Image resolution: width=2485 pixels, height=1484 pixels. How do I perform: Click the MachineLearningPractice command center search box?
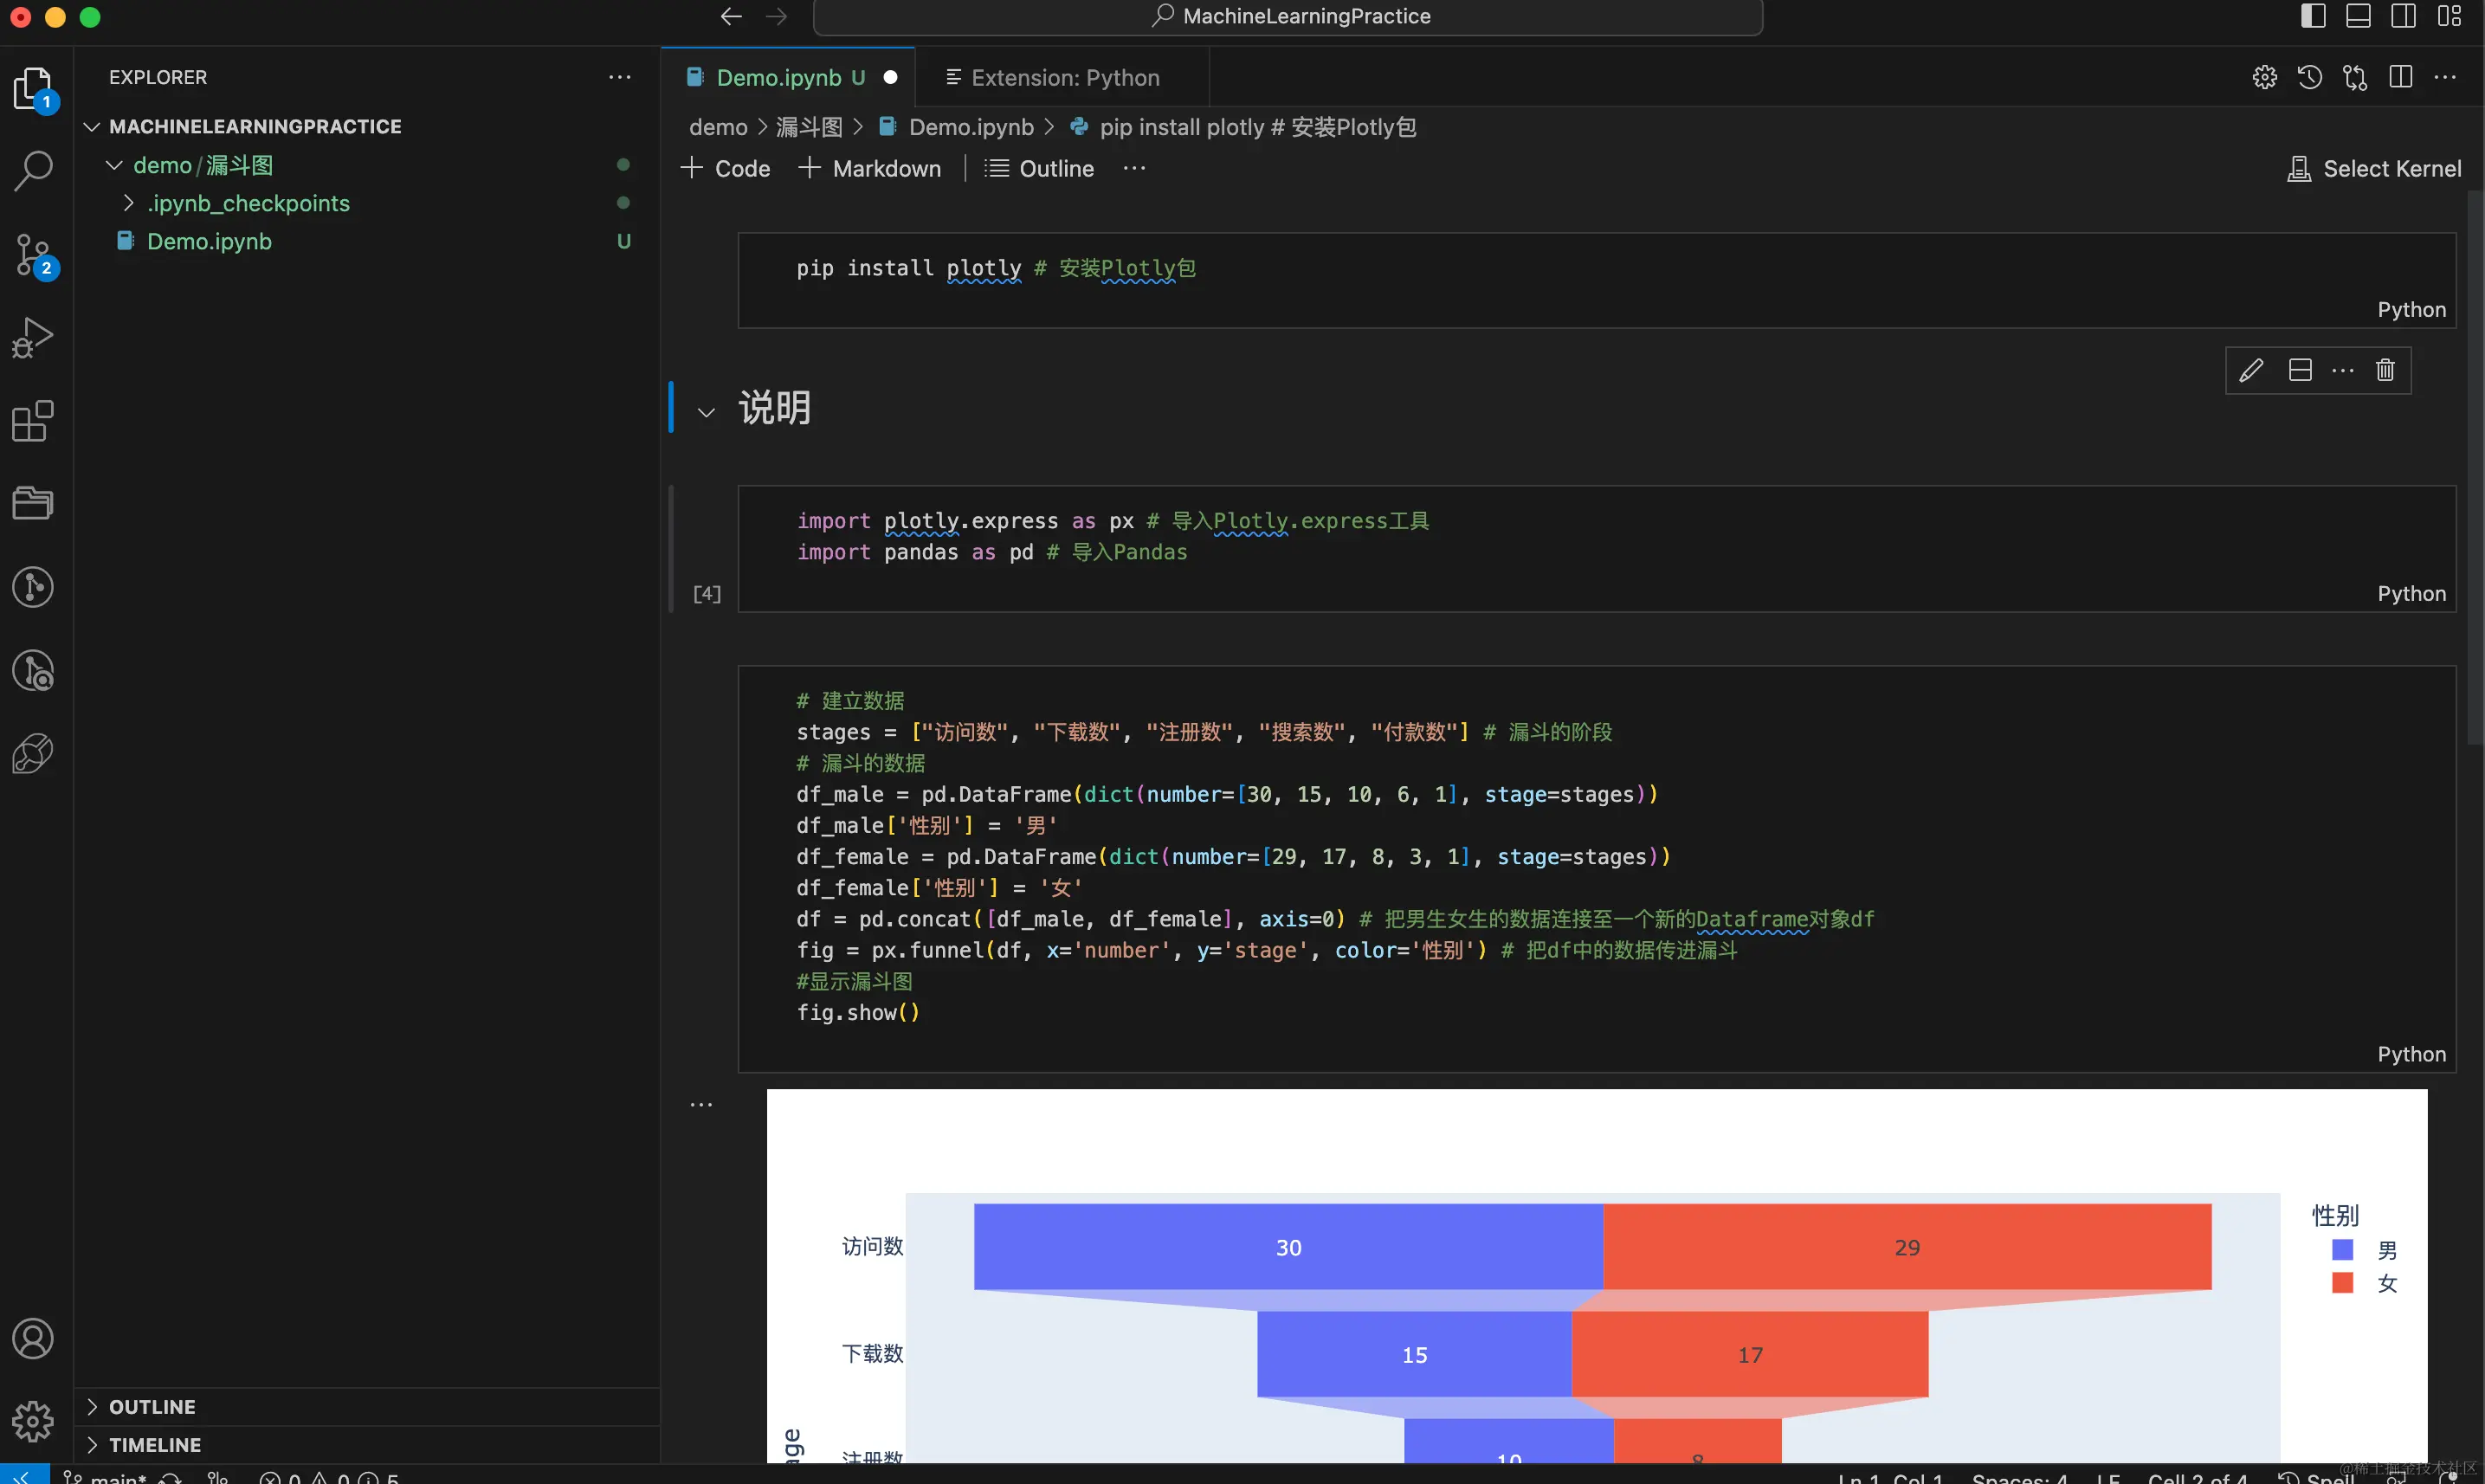point(1288,17)
